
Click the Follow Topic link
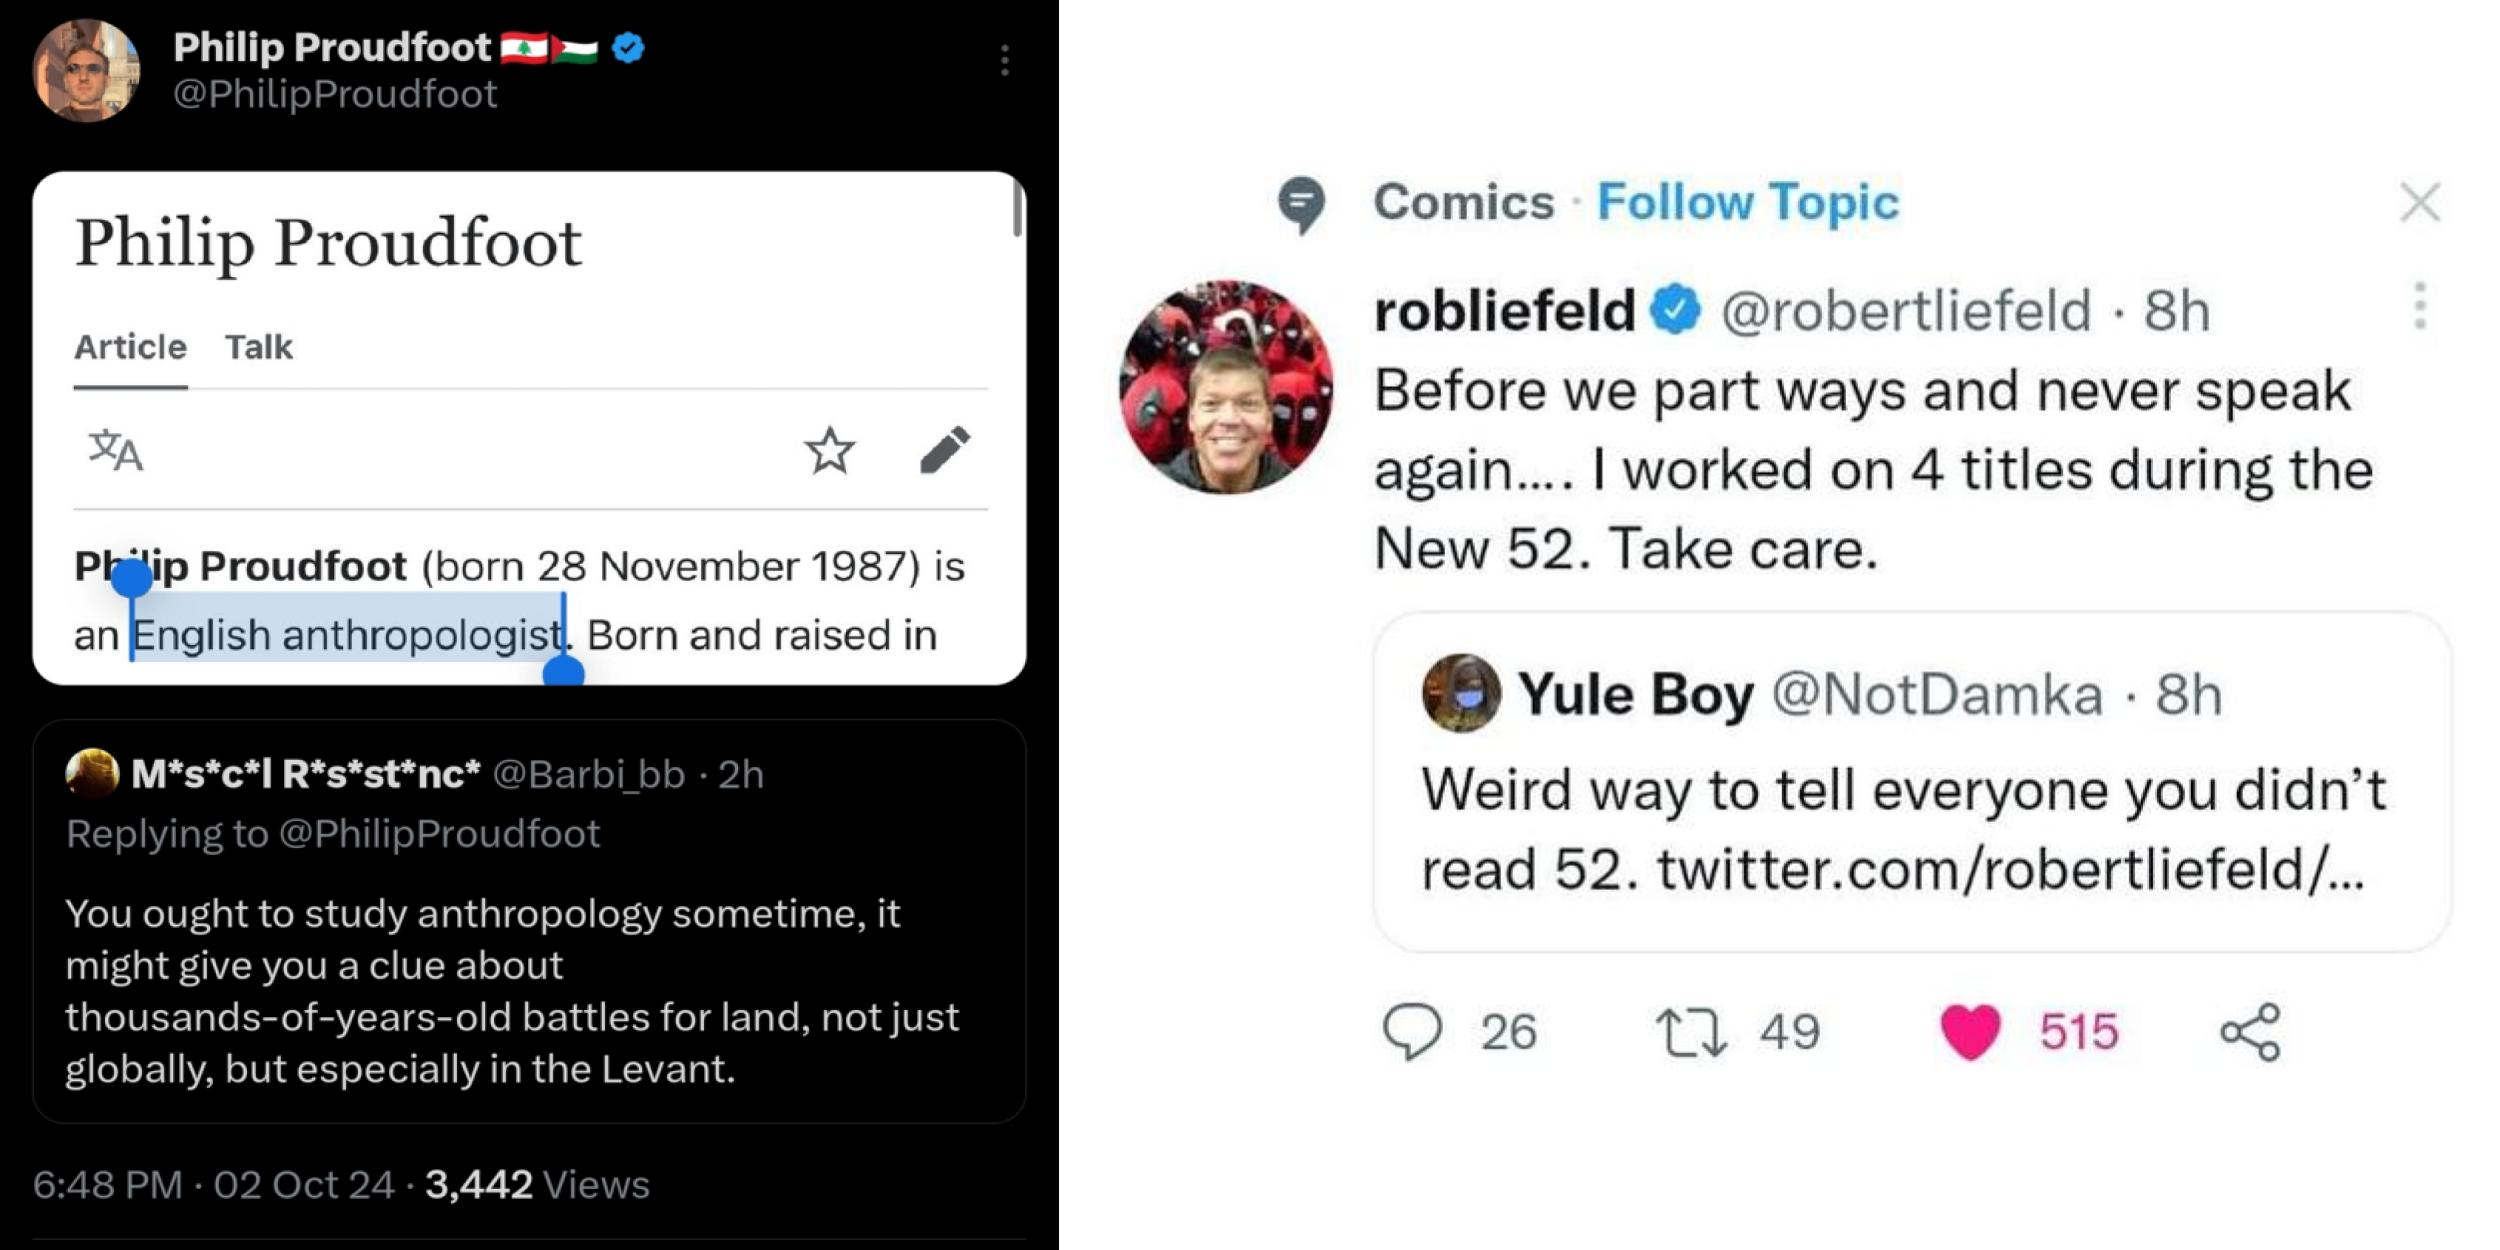(1747, 202)
